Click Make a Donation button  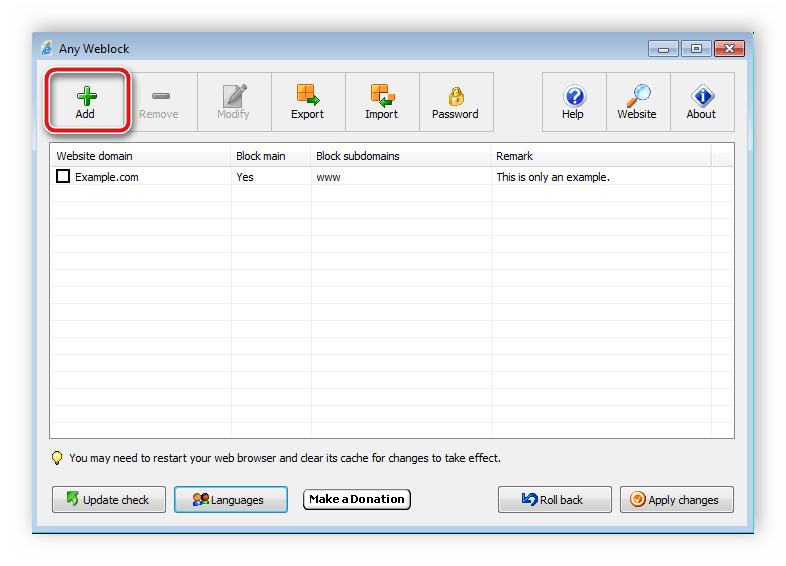click(357, 499)
